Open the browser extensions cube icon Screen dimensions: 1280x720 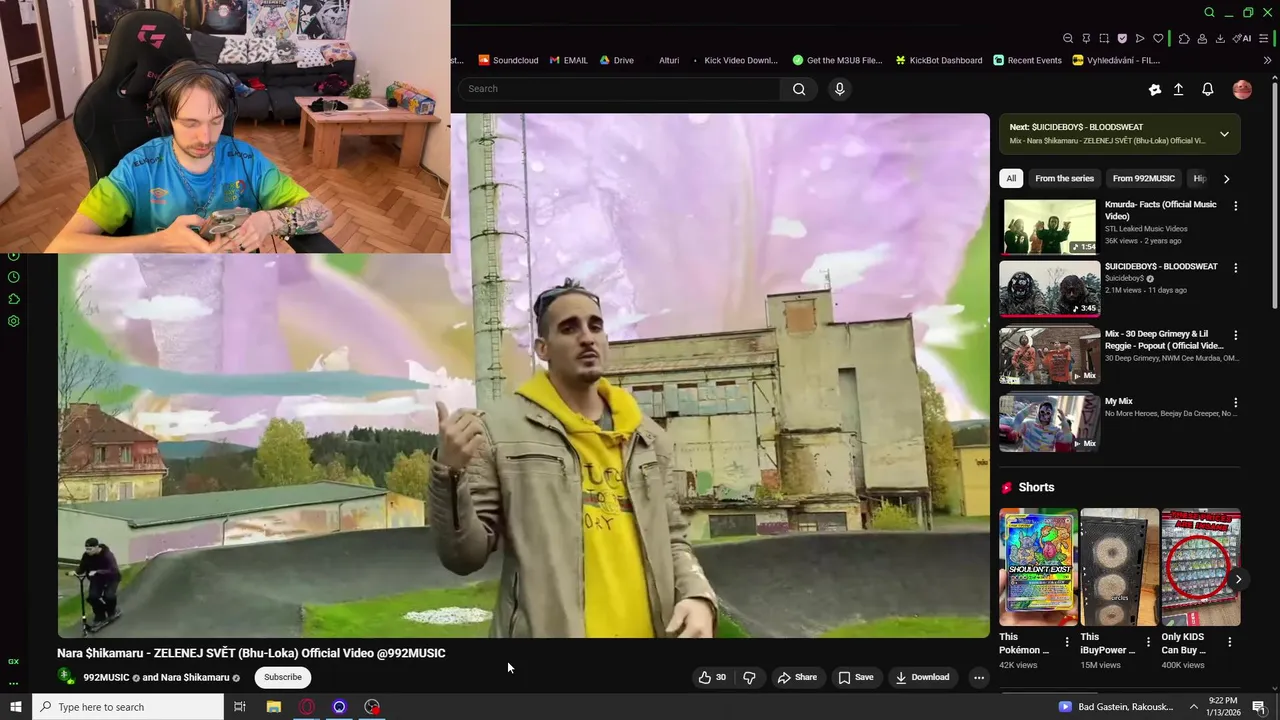tap(1184, 38)
